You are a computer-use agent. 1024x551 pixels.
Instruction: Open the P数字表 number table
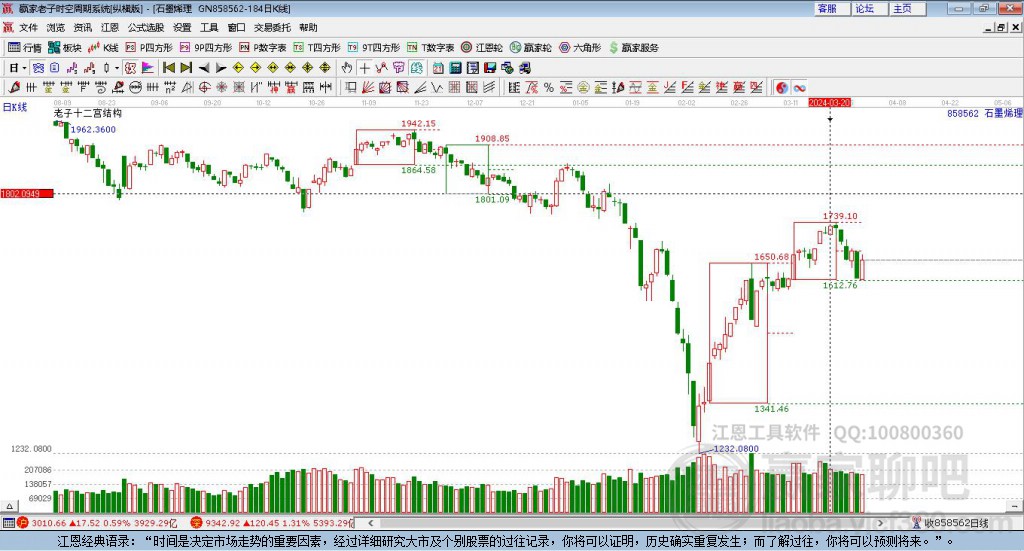click(x=263, y=48)
